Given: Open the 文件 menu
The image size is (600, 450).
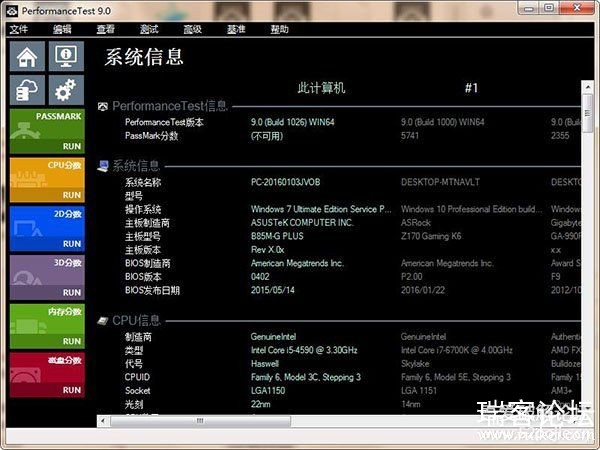Looking at the screenshot, I should [x=19, y=29].
